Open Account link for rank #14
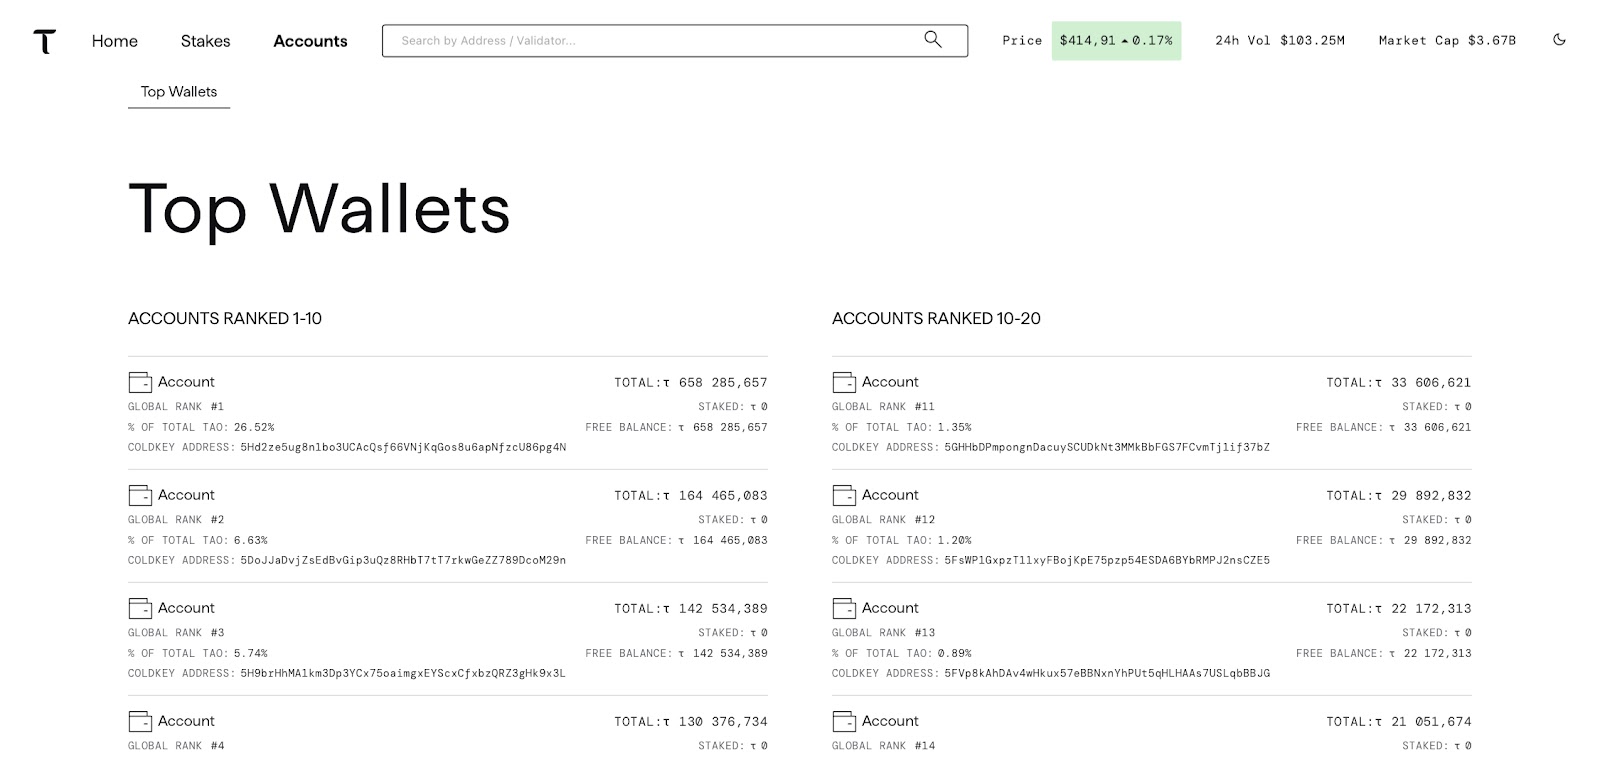The width and height of the screenshot is (1600, 760). (890, 721)
